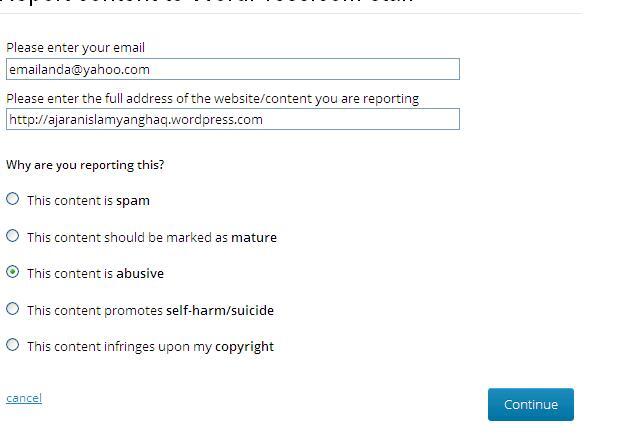Viewport: 623px width, 440px height.
Task: Click the 'This content is abusive' label
Action: coord(95,273)
